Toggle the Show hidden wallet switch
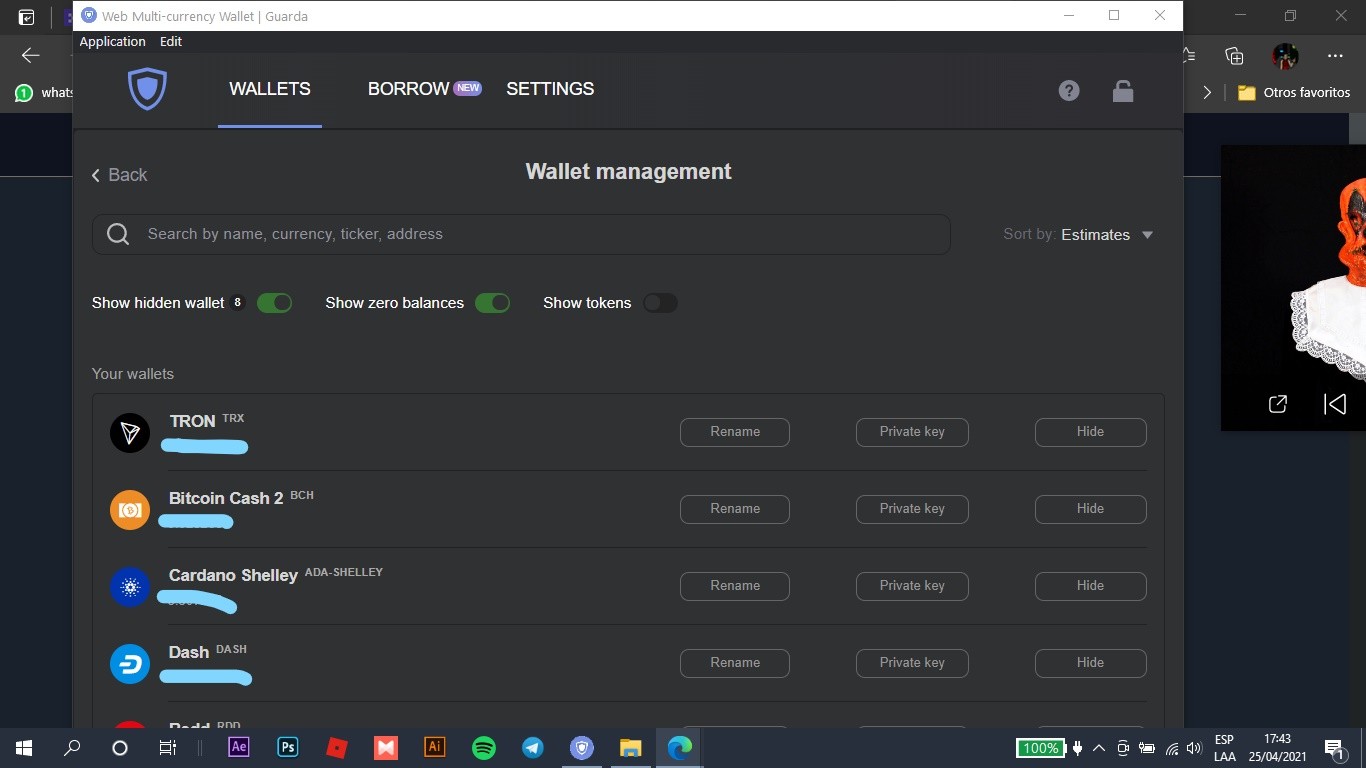Viewport: 1366px width, 768px height. [275, 303]
